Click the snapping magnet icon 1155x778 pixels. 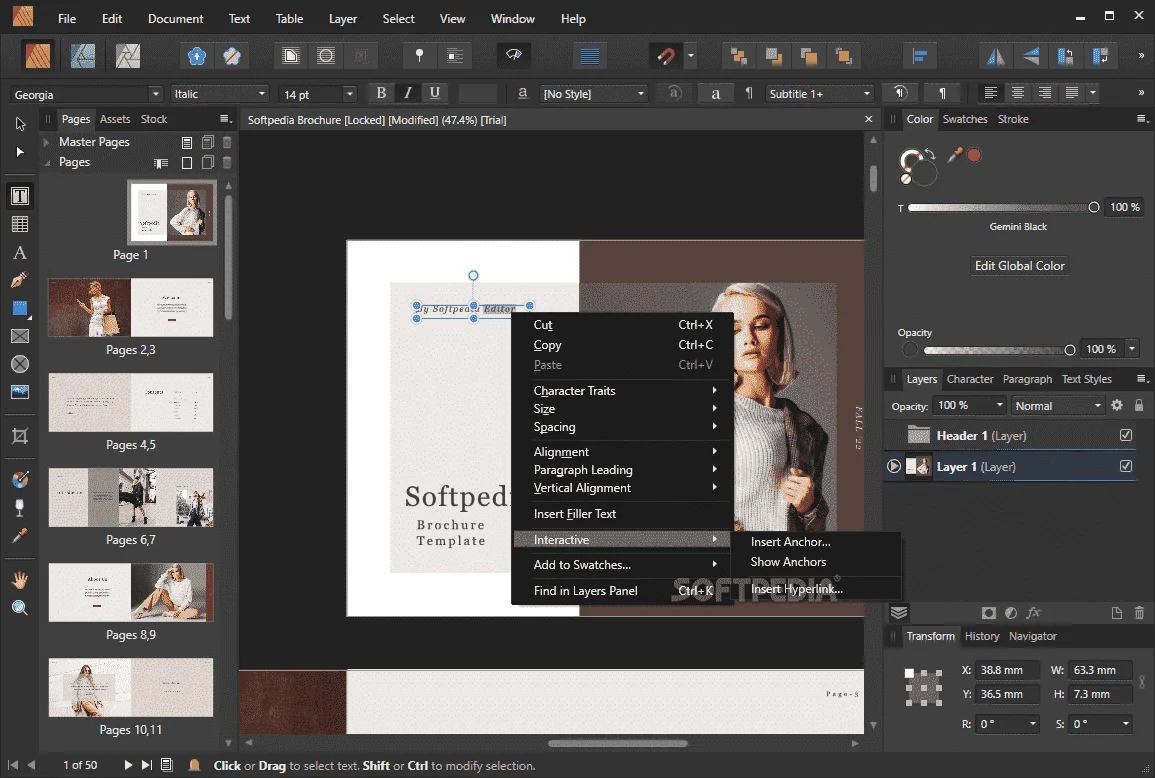[x=665, y=56]
